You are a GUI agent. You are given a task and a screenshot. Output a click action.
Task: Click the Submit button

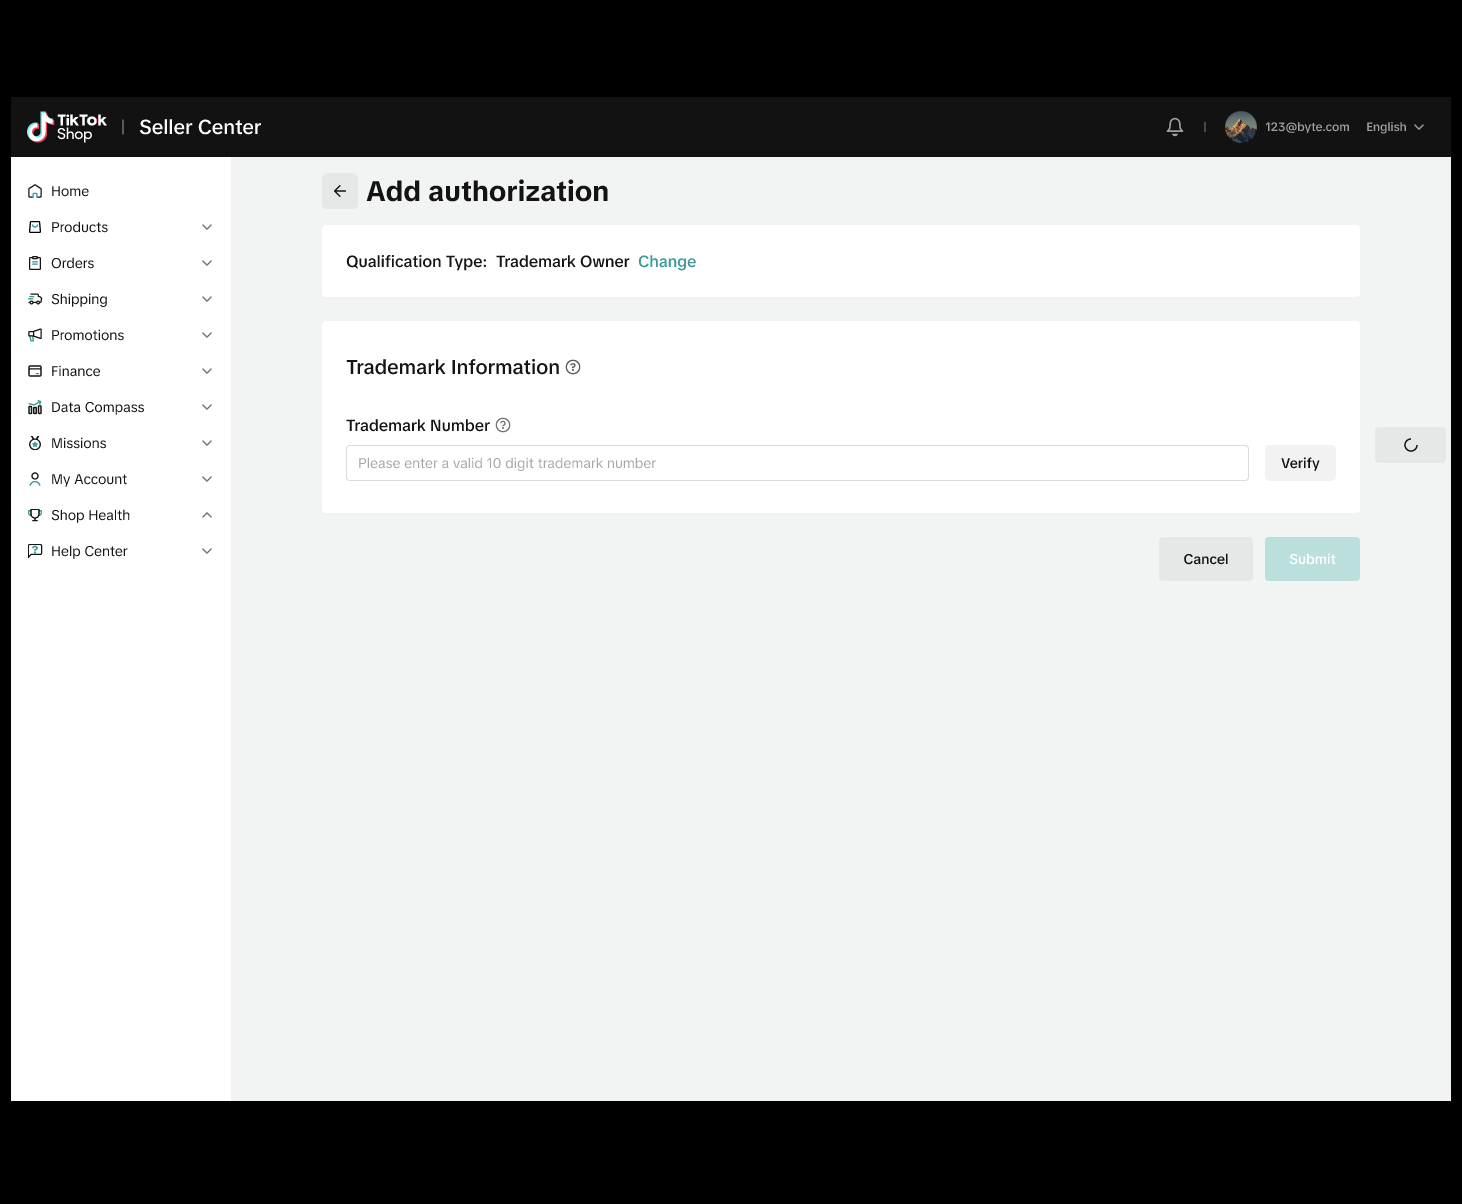click(1312, 559)
